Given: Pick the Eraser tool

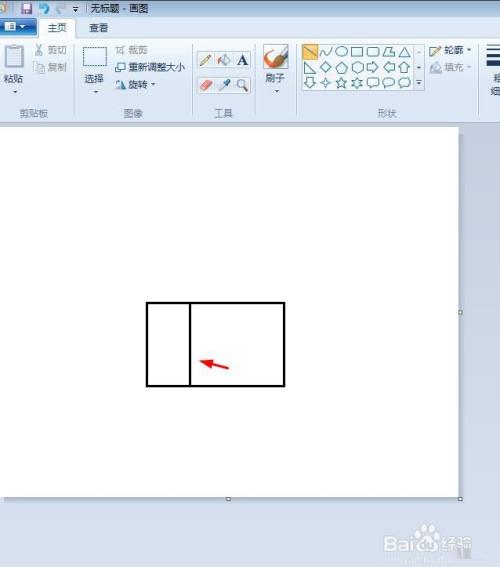Looking at the screenshot, I should [x=205, y=85].
